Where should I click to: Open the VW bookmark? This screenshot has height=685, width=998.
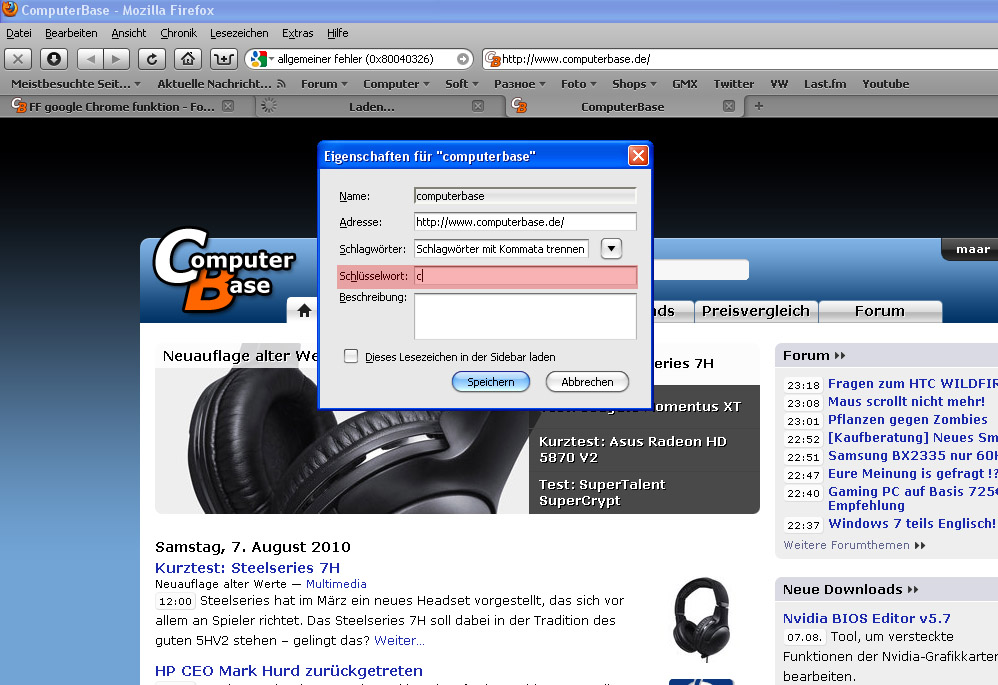[779, 84]
